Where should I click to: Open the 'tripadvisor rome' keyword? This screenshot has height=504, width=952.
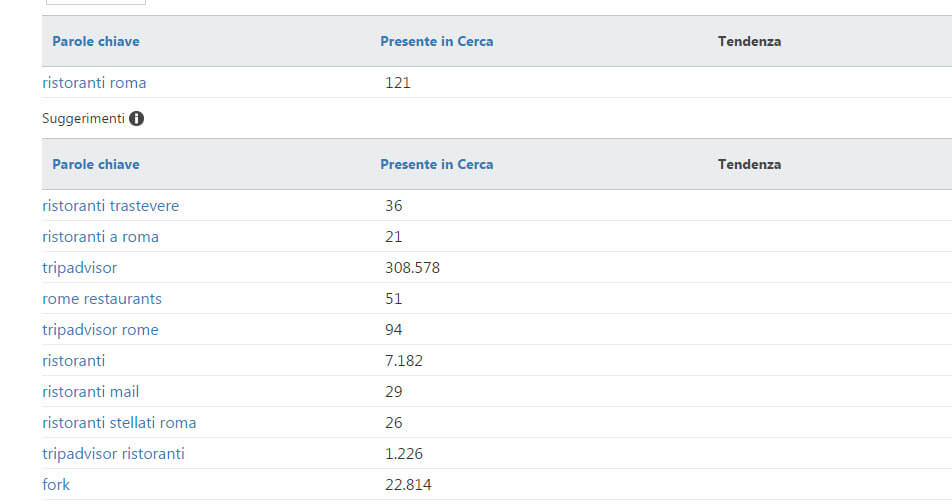coord(100,330)
